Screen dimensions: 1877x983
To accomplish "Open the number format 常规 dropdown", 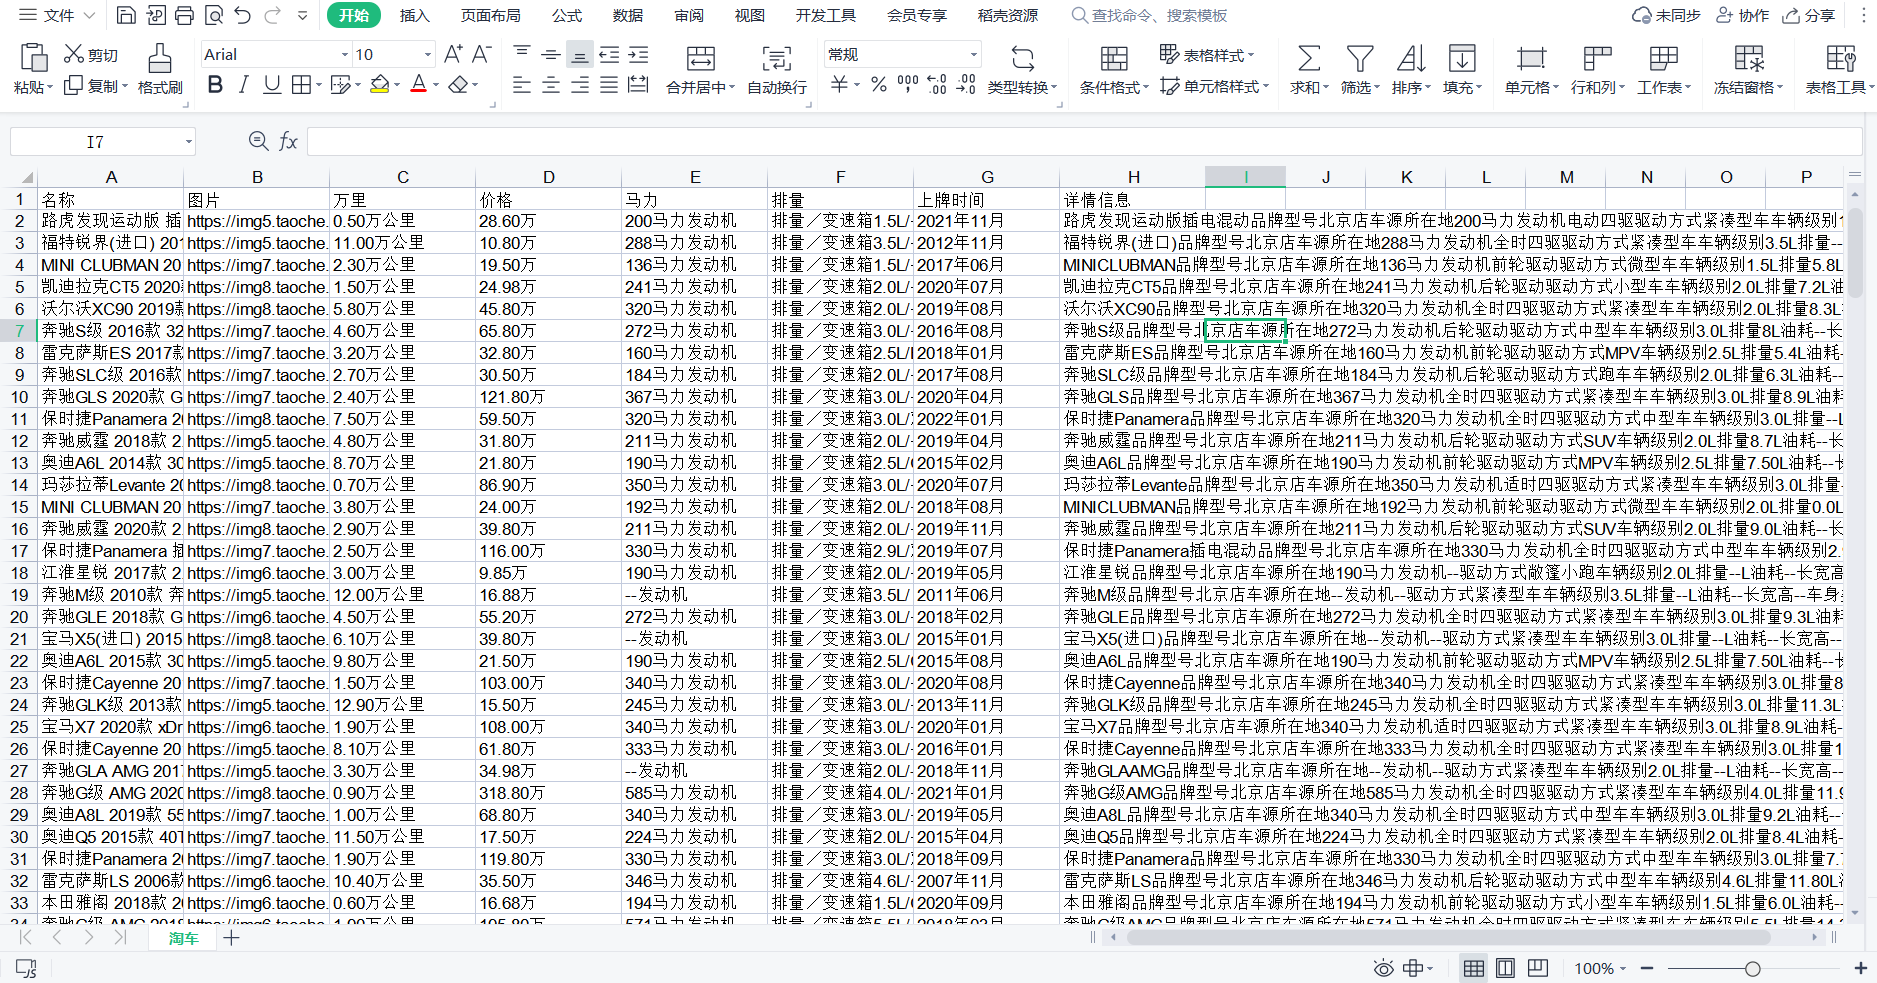I will [x=973, y=55].
